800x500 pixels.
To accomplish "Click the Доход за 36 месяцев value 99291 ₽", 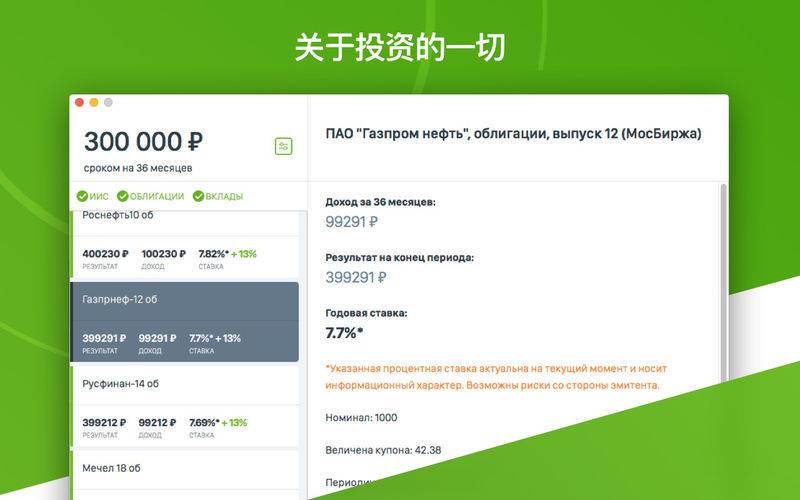I will [x=352, y=222].
